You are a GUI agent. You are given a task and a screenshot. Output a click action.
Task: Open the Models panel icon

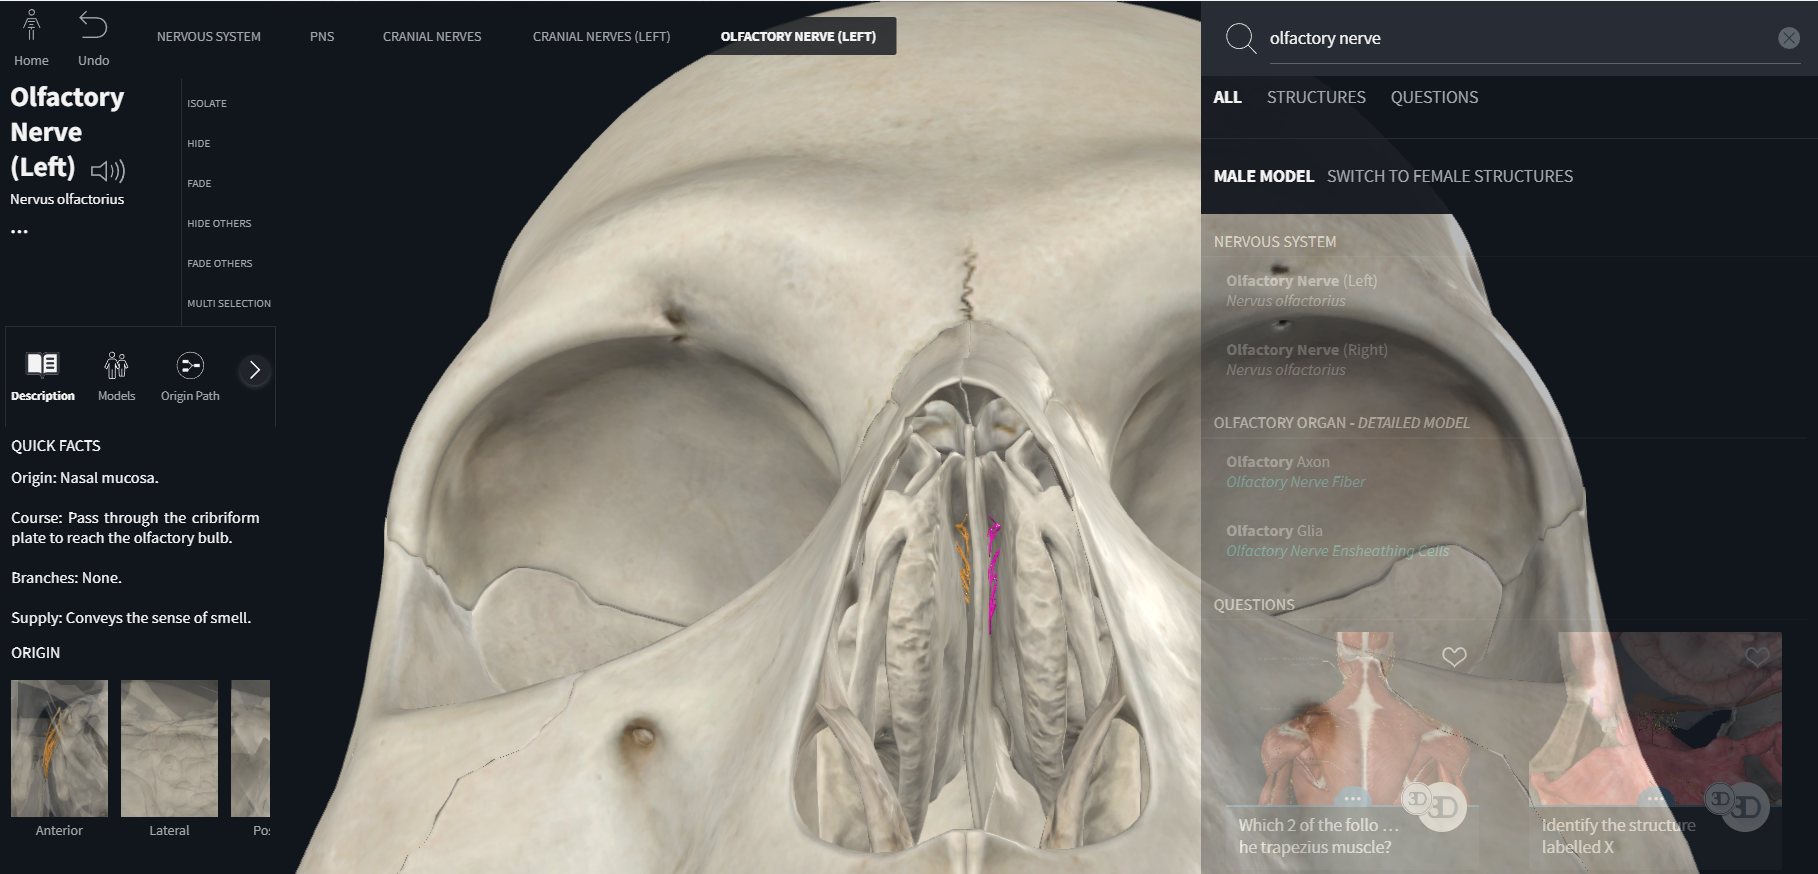[116, 366]
